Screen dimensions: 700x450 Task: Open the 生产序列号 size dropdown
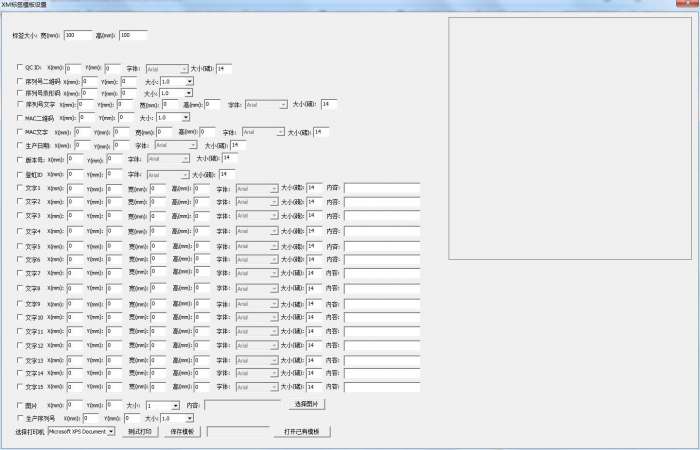(x=176, y=418)
